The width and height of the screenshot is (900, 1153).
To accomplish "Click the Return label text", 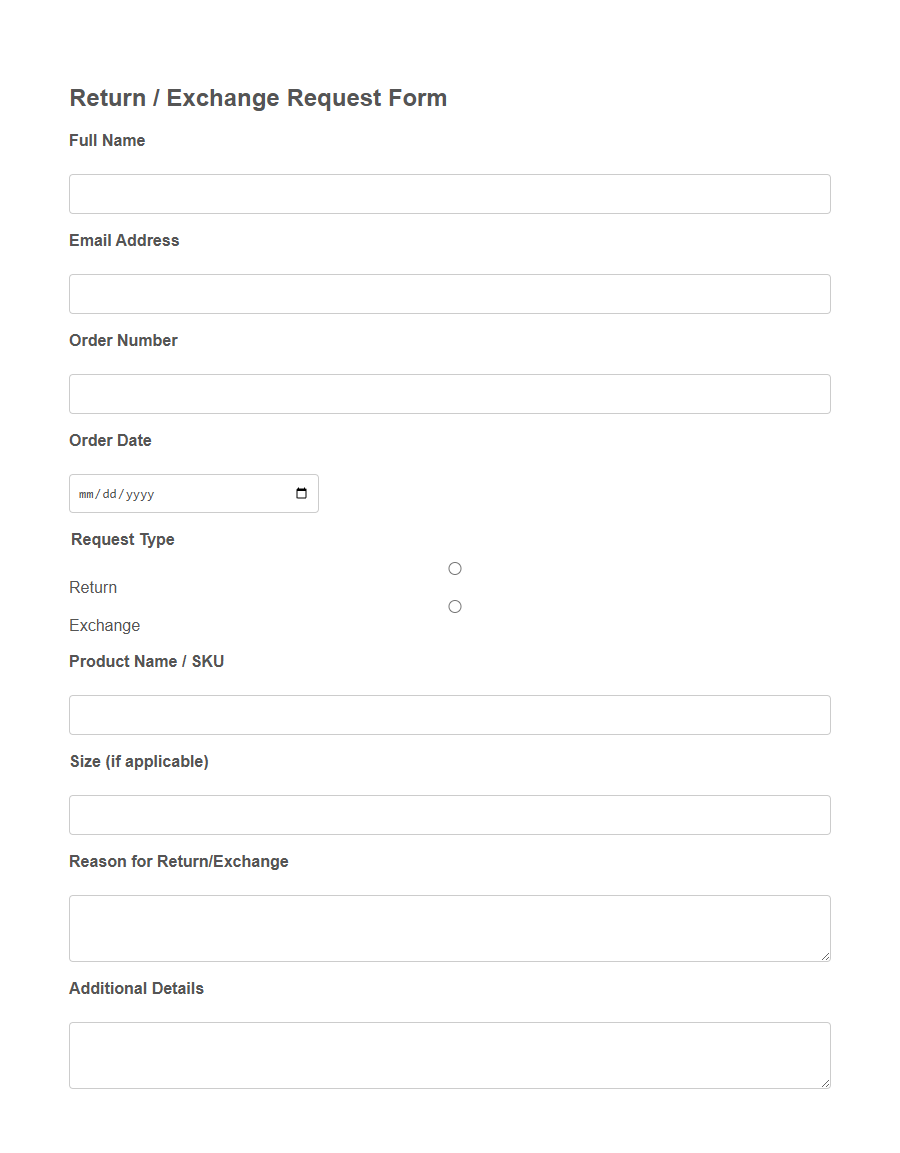I will point(93,587).
